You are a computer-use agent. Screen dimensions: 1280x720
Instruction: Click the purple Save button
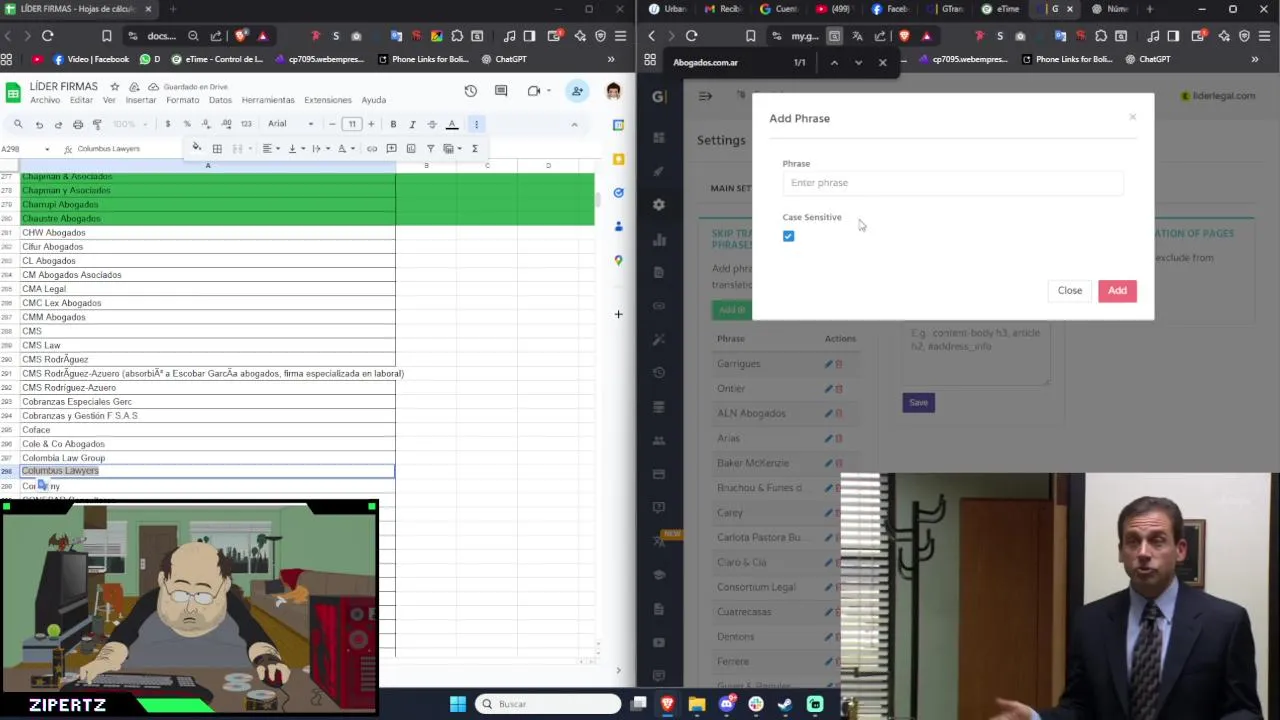918,402
